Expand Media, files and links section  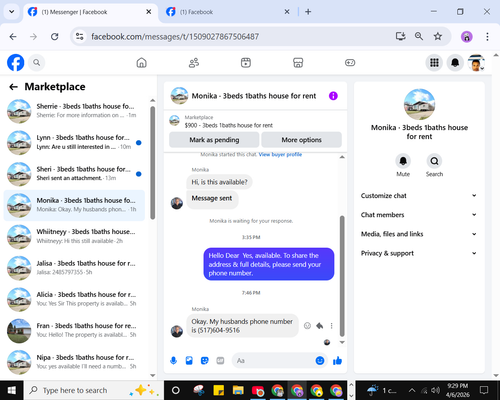419,234
